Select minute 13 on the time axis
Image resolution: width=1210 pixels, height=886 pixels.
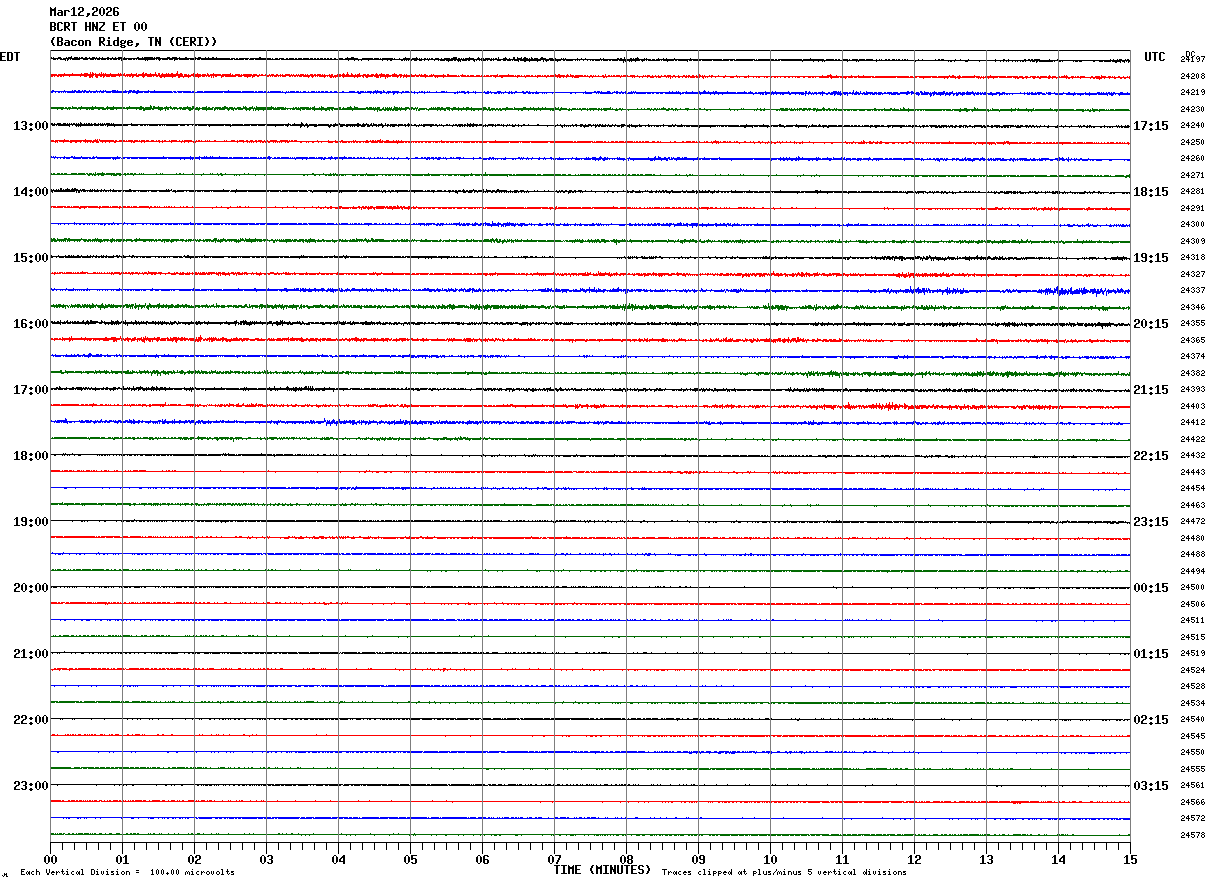click(x=986, y=859)
